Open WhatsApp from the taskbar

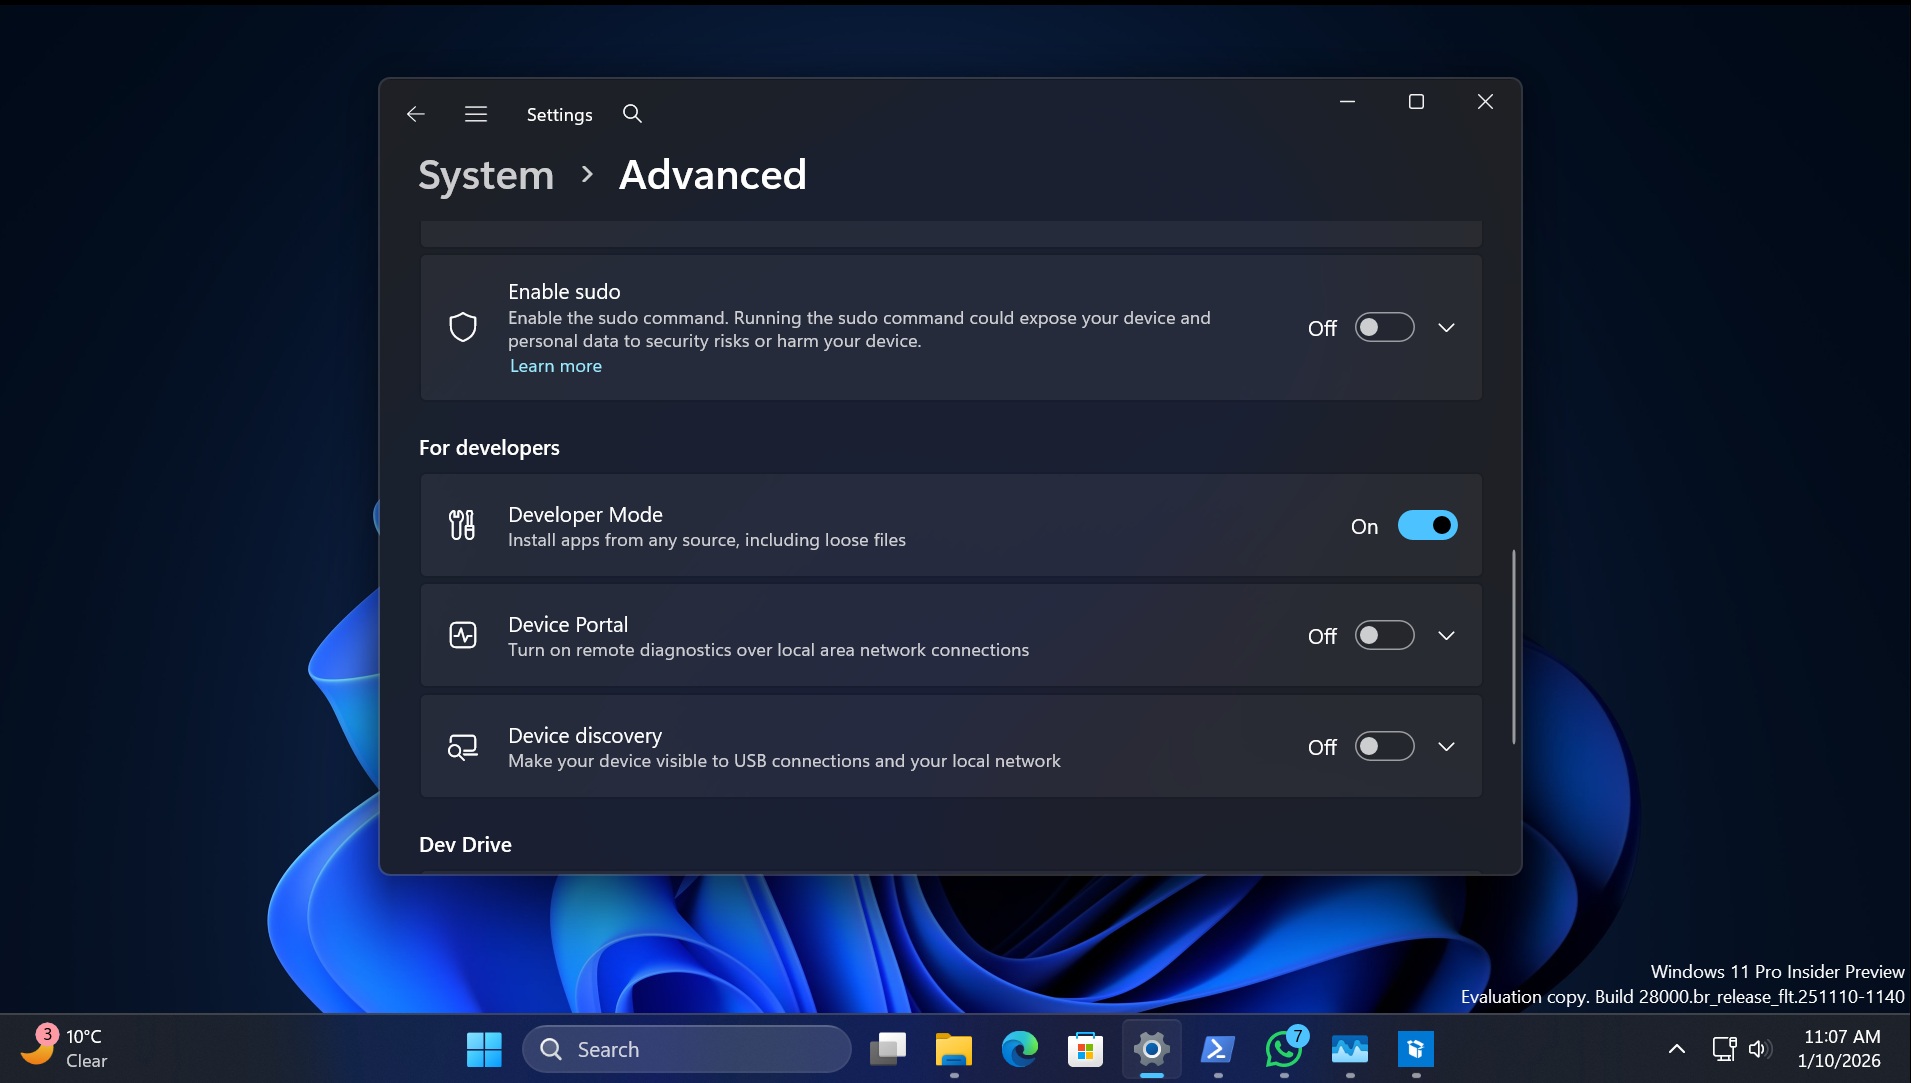click(1284, 1049)
